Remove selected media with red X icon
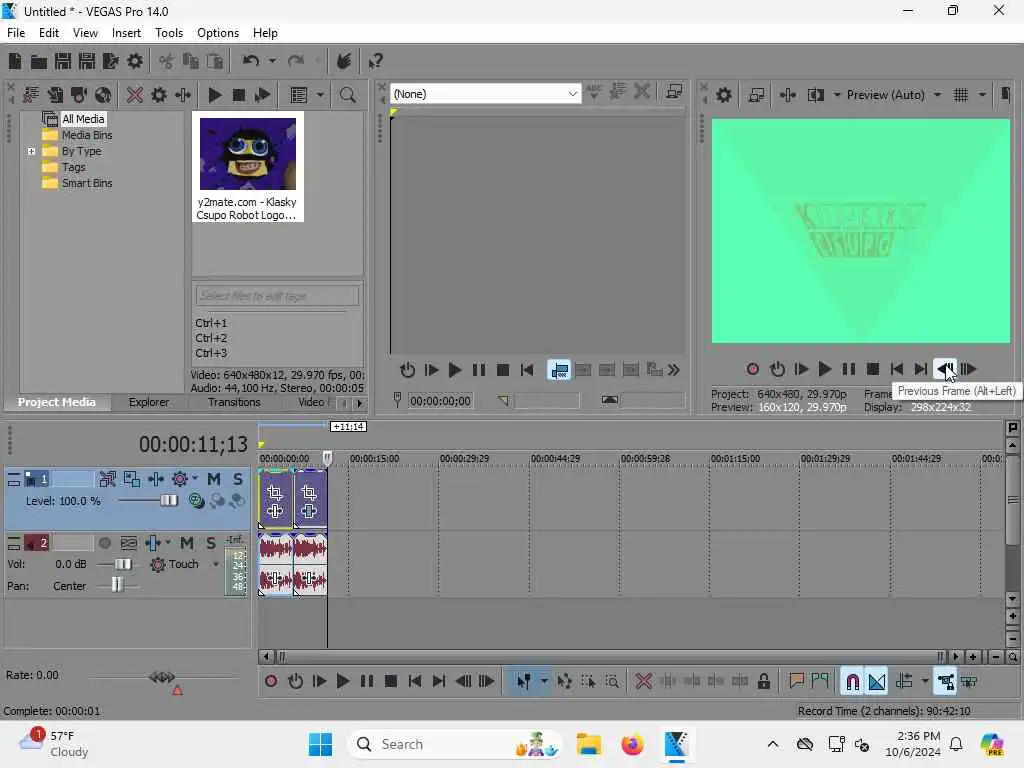Image resolution: width=1024 pixels, height=768 pixels. (x=135, y=95)
